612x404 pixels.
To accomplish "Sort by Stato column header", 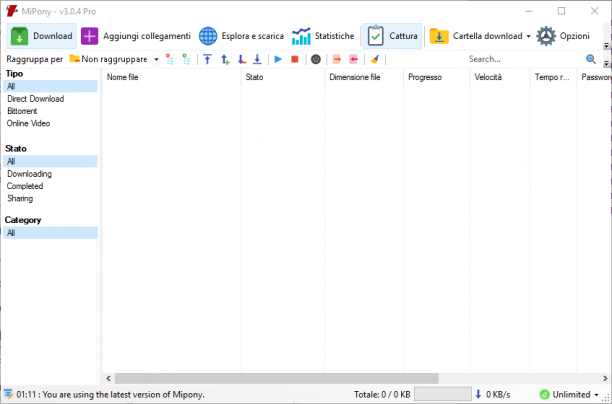I will point(283,77).
